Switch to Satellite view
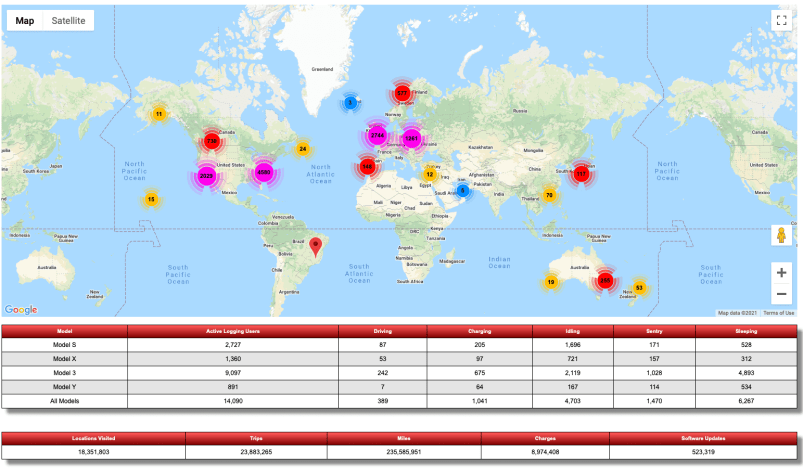 pos(68,20)
